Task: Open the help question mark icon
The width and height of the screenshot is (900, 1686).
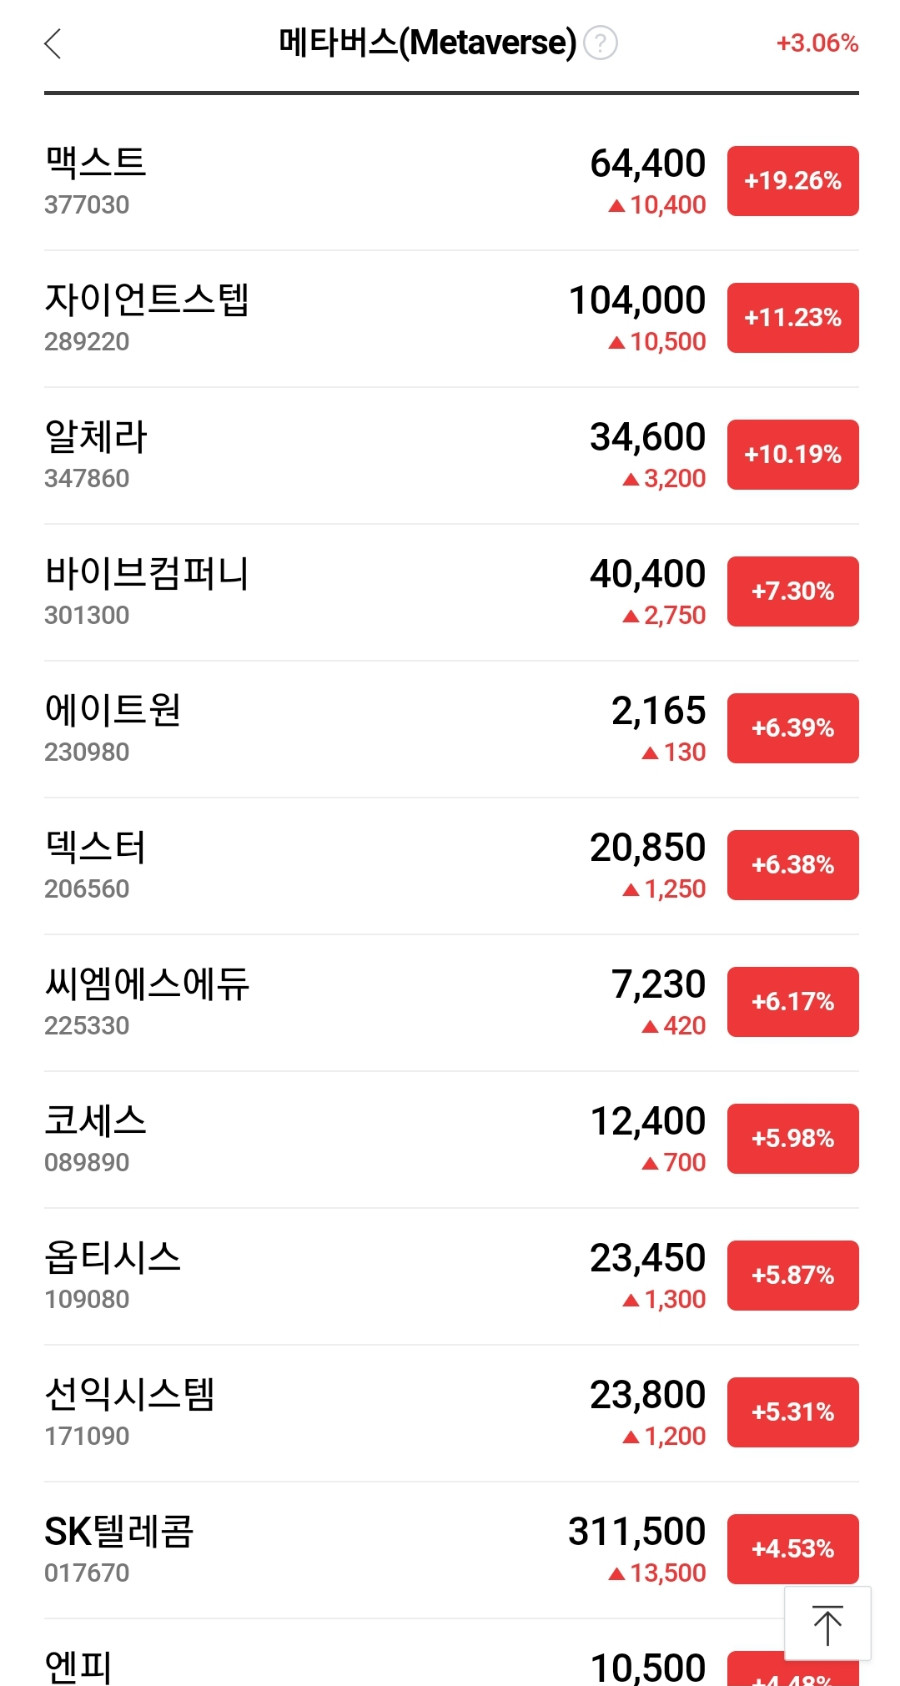Action: pyautogui.click(x=600, y=43)
